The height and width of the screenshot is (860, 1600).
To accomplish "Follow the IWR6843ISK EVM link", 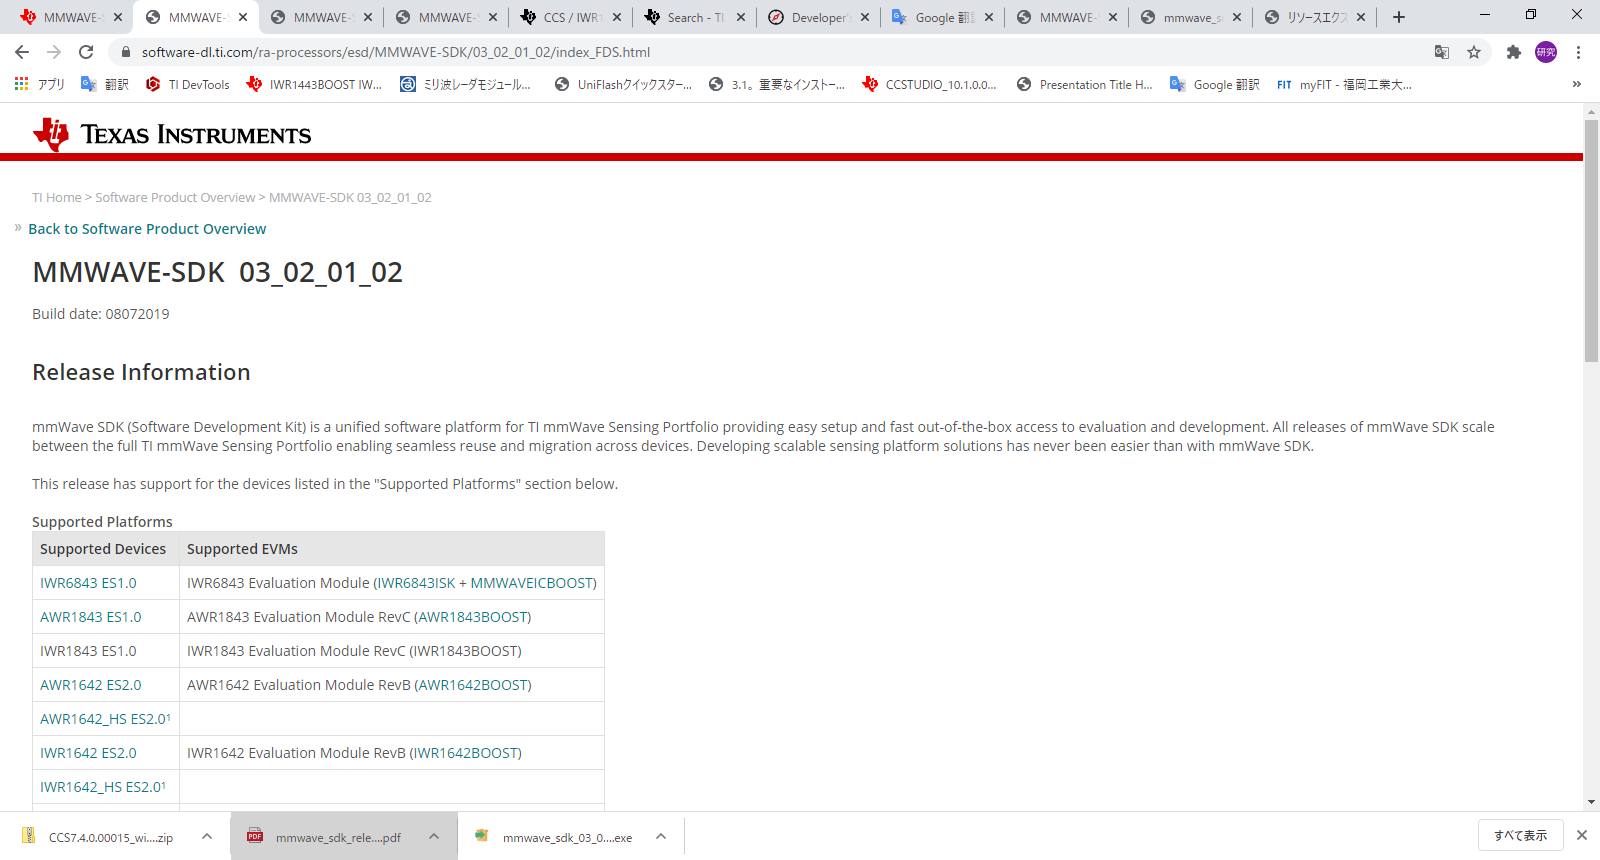I will (416, 583).
